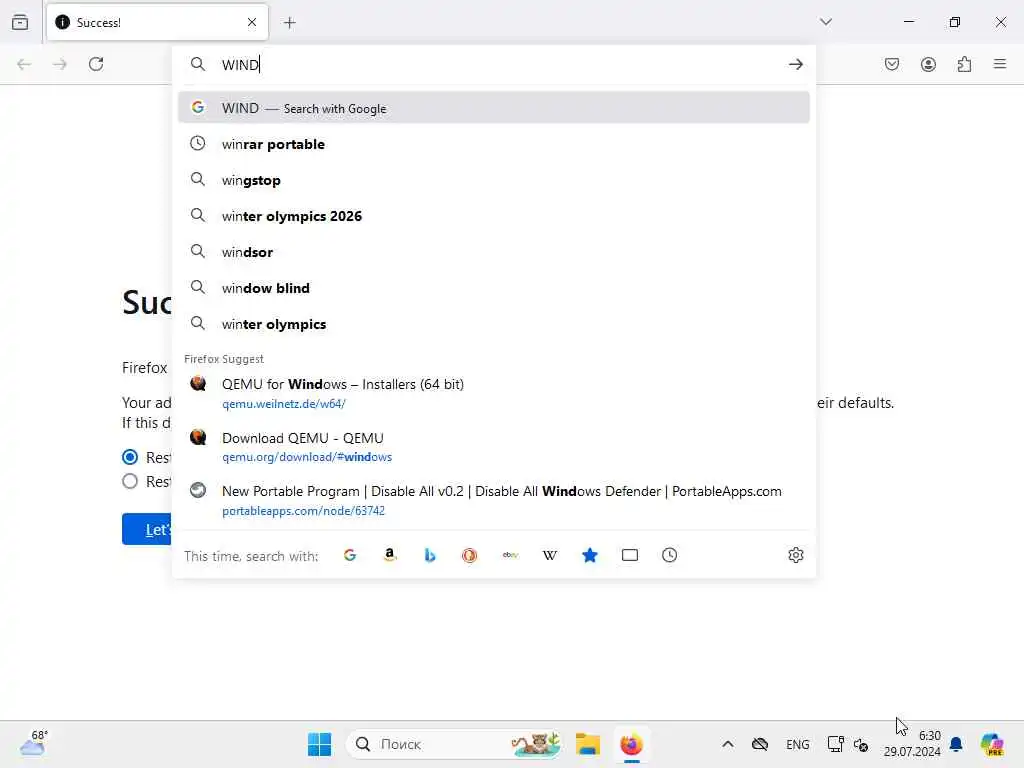1024x768 pixels.
Task: Search this time with Google
Action: [350, 555]
